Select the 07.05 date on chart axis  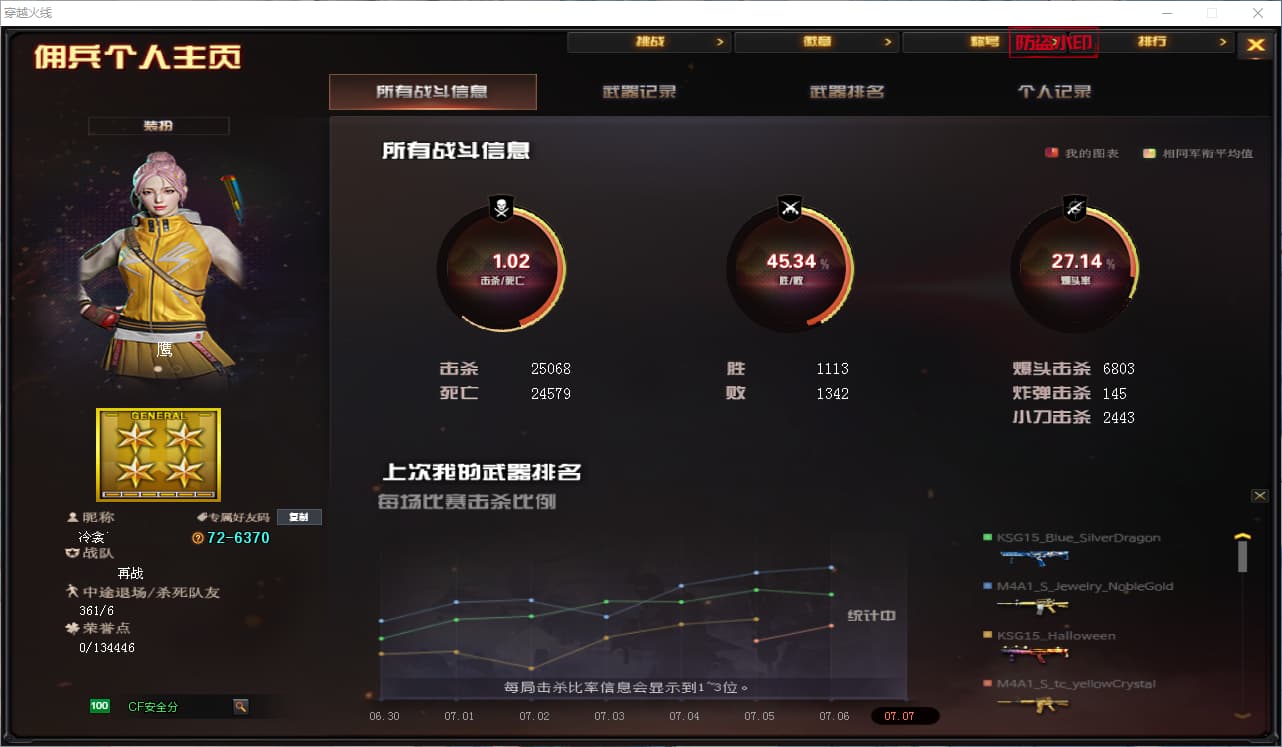[759, 716]
